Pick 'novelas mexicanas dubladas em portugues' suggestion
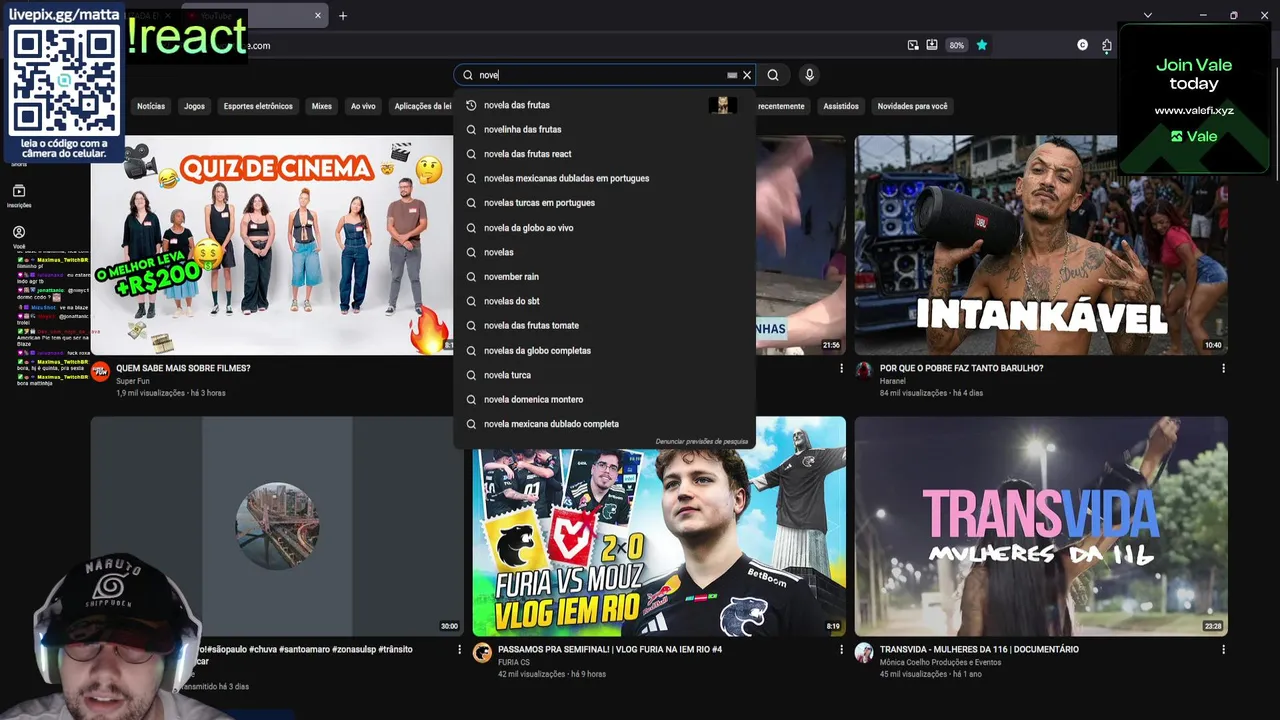Image resolution: width=1280 pixels, height=720 pixels. (604, 178)
